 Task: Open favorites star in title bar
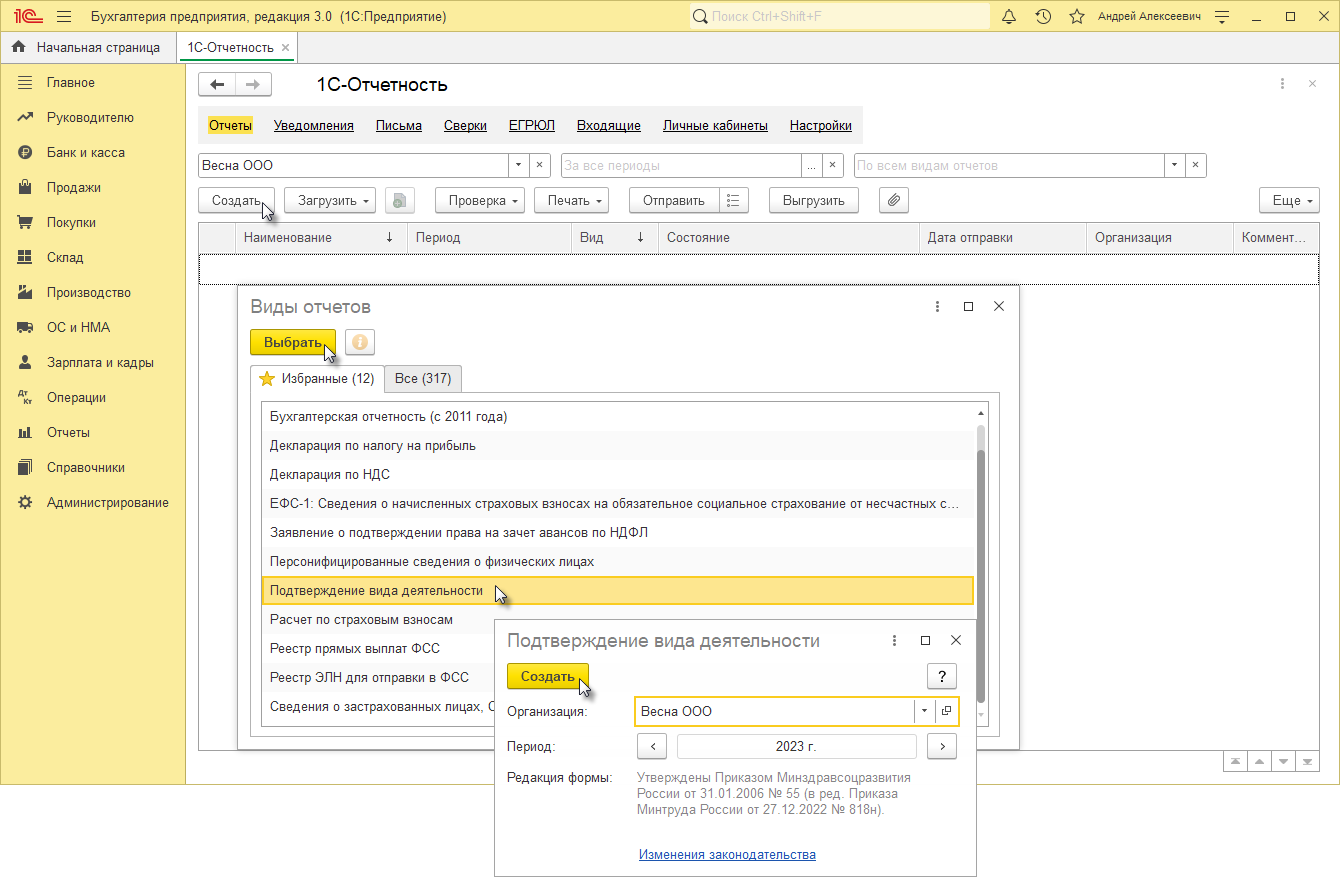tap(1077, 17)
